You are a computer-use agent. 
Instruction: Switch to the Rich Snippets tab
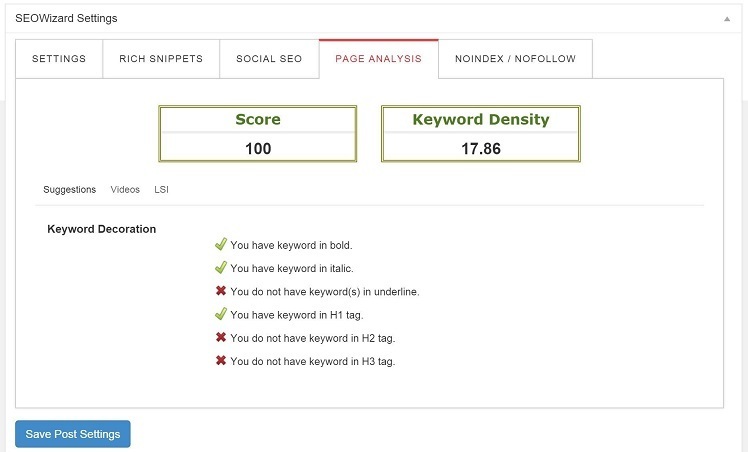[161, 59]
